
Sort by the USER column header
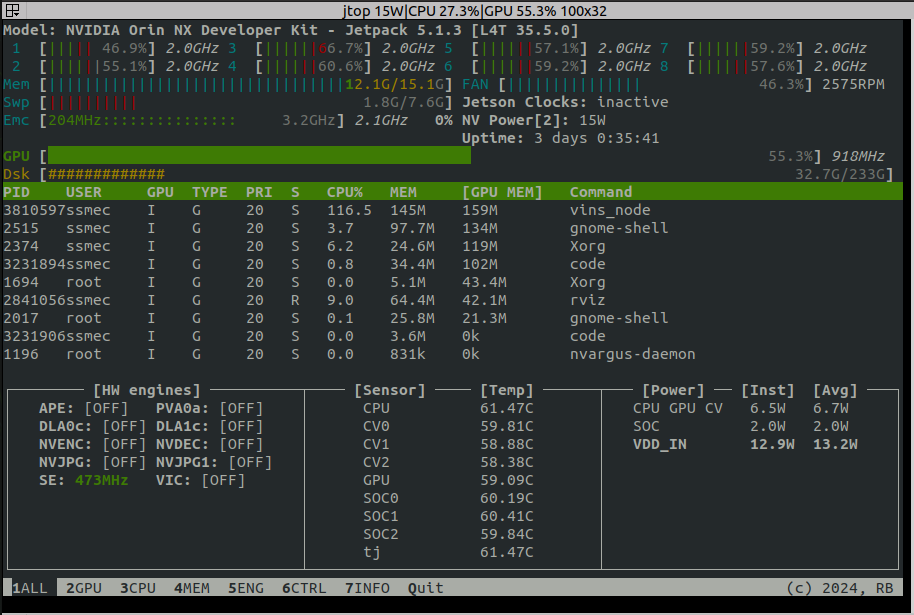[83, 192]
